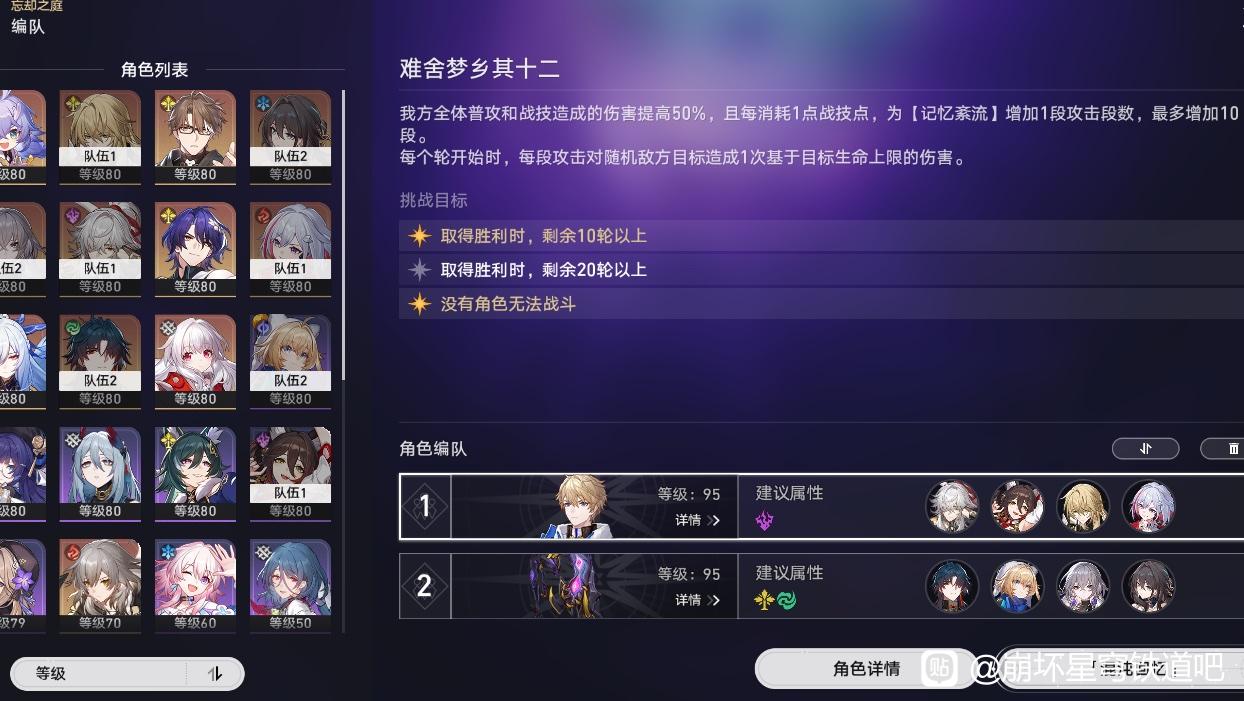Click the green-haired level 80 character thumbnail

pyautogui.click(x=195, y=474)
